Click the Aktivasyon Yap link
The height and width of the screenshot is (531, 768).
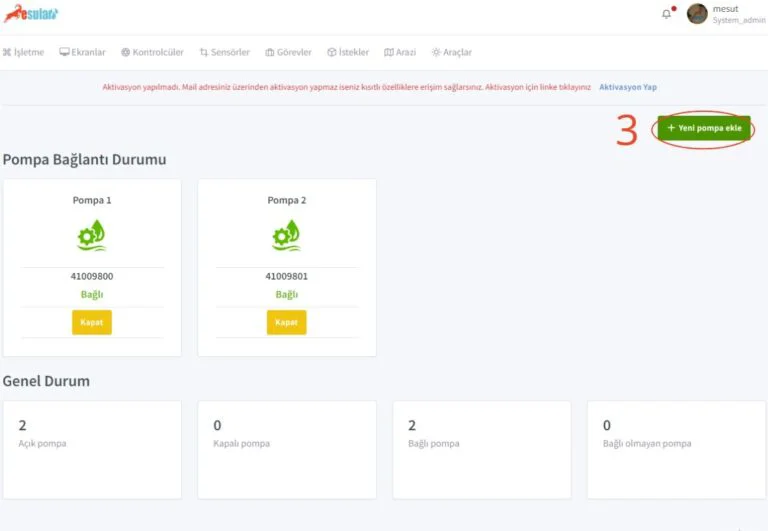tap(627, 87)
